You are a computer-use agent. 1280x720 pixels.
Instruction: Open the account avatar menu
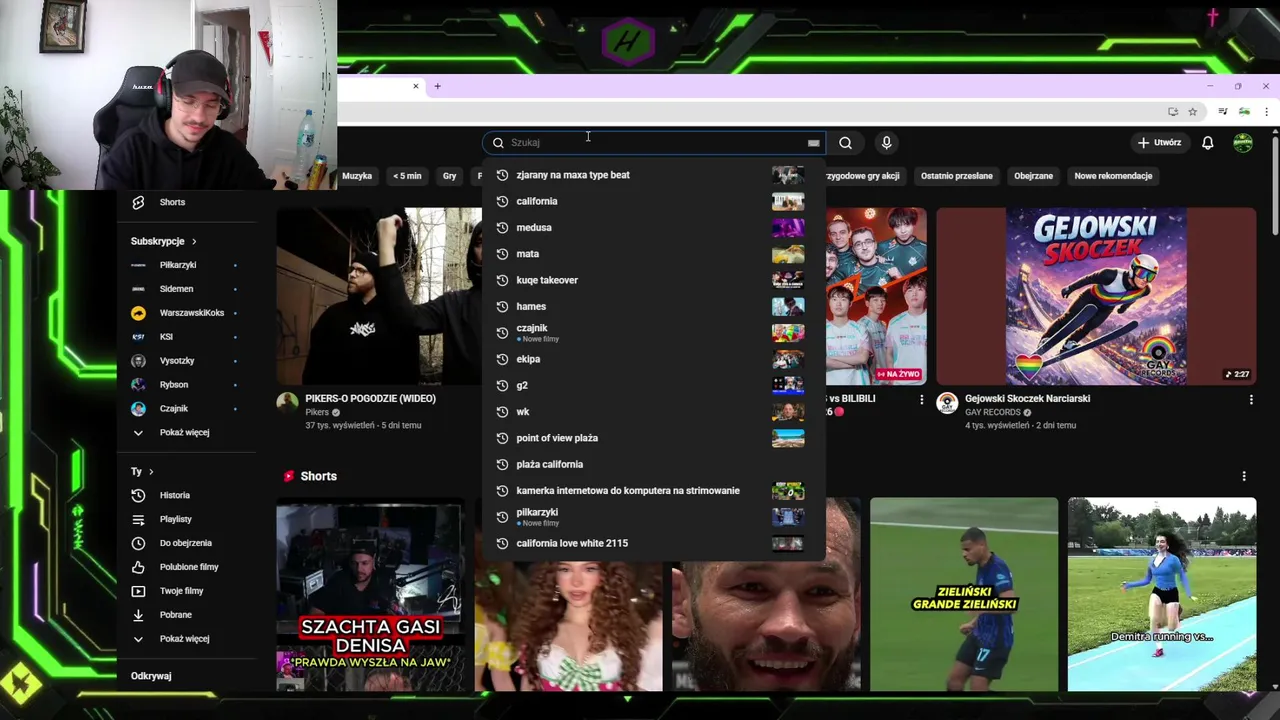tap(1242, 143)
